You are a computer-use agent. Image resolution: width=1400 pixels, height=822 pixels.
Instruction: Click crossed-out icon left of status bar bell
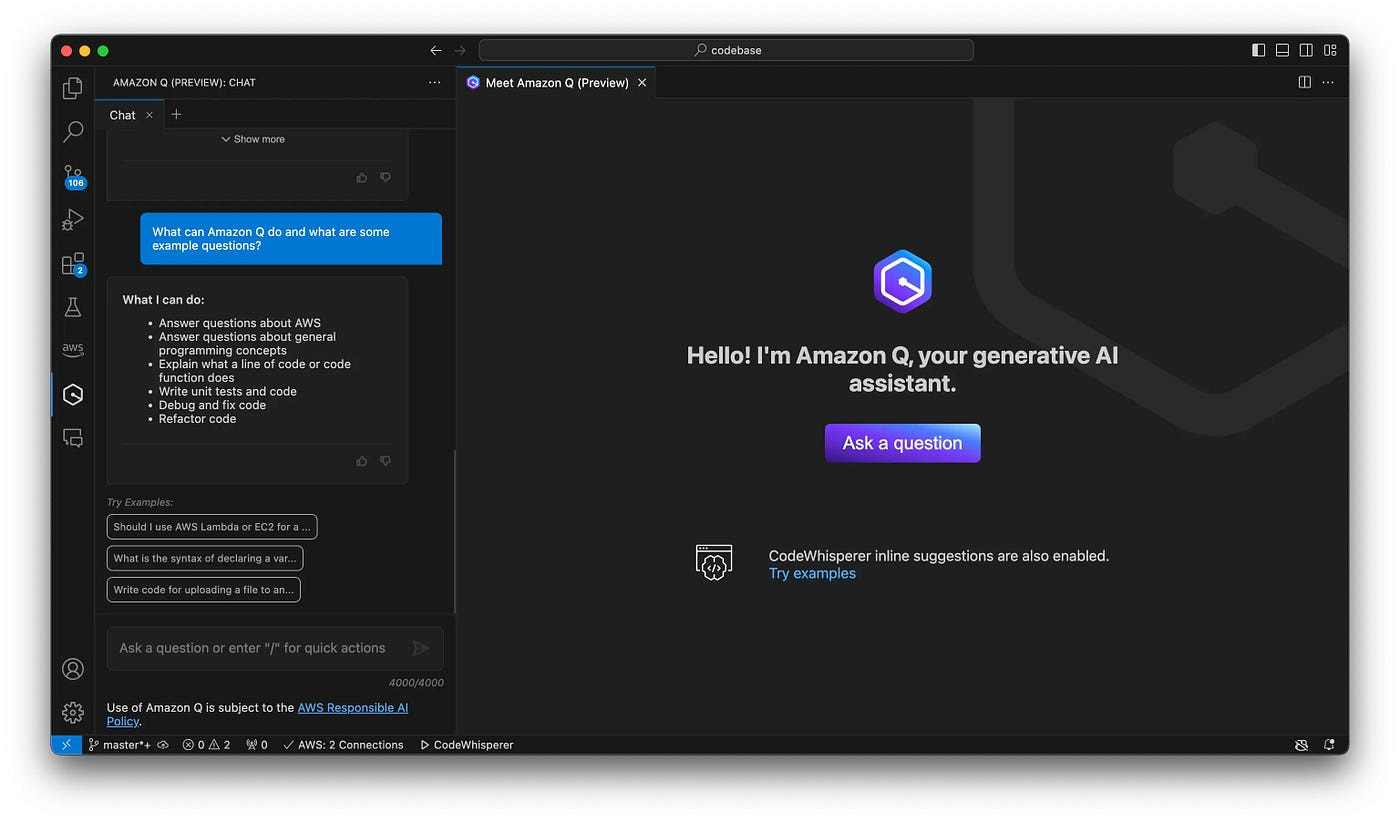pyautogui.click(x=1301, y=745)
